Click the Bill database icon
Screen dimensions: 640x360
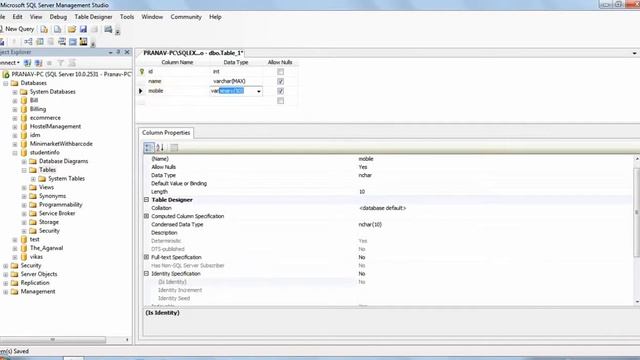(24, 100)
